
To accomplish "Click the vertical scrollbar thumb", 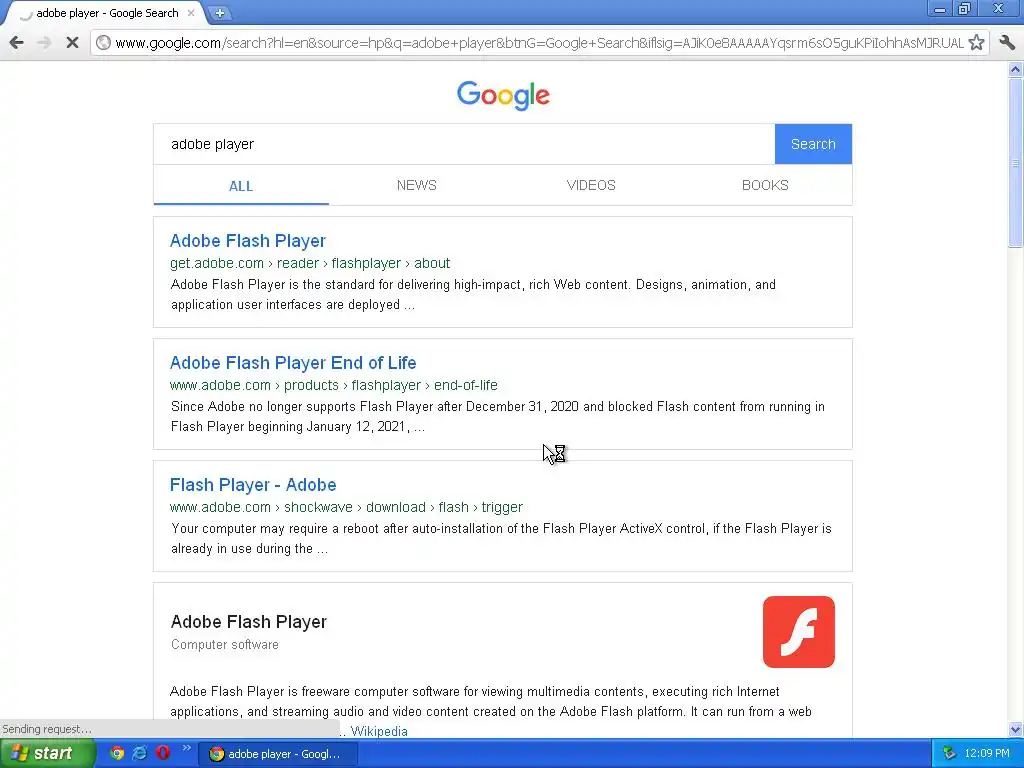I will tap(1016, 162).
